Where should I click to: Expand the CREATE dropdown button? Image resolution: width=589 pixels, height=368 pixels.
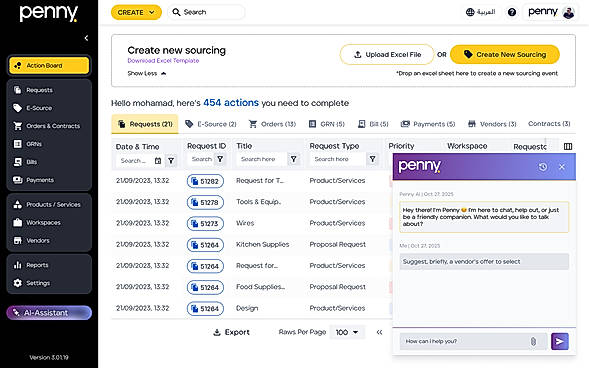[136, 12]
